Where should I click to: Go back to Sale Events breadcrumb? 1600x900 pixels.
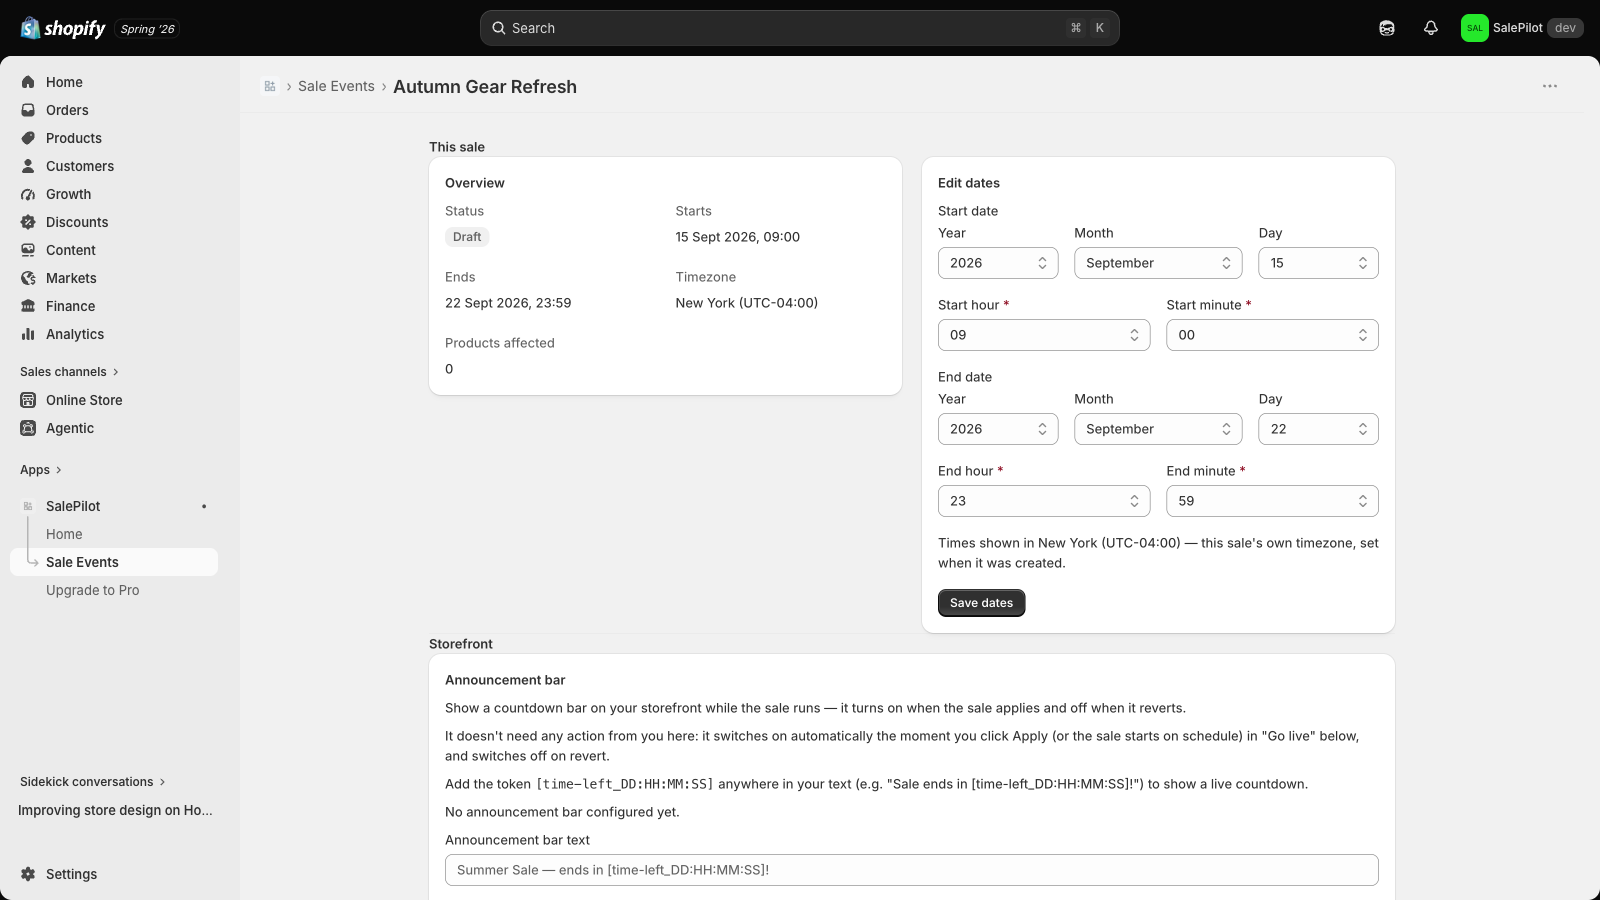click(x=336, y=87)
